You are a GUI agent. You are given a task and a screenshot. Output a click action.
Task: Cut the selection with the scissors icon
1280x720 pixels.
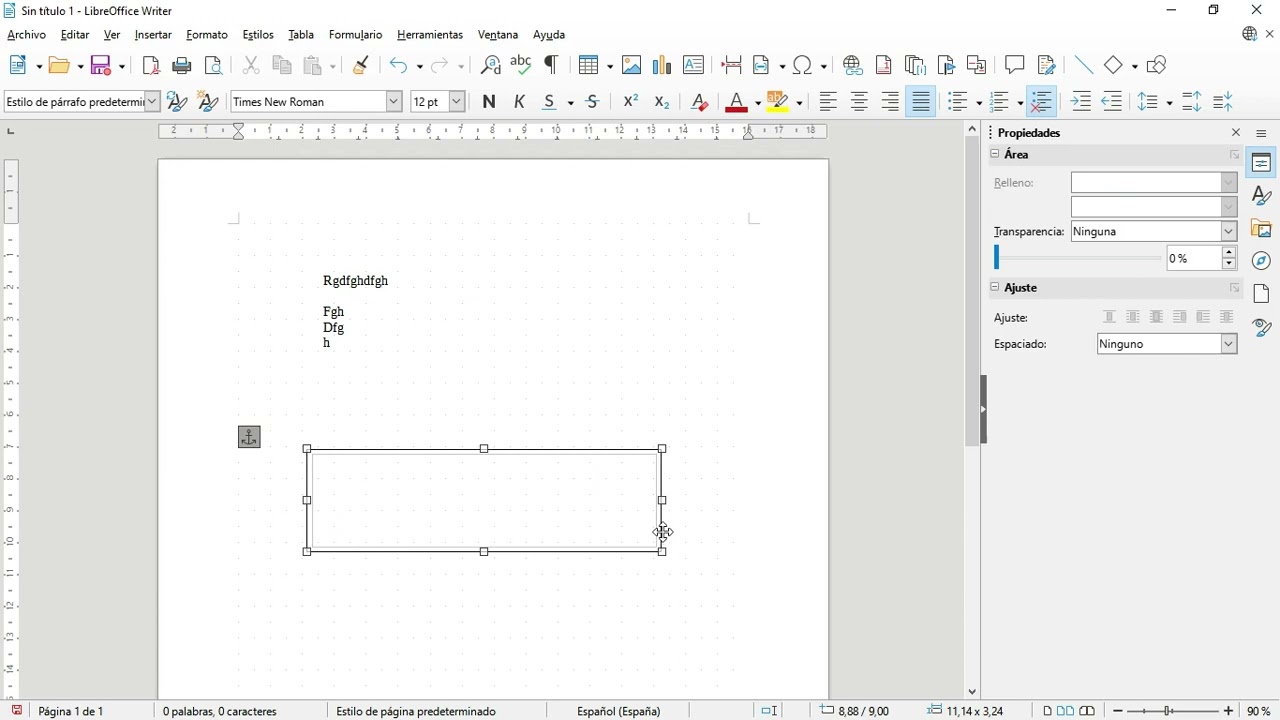coord(251,66)
